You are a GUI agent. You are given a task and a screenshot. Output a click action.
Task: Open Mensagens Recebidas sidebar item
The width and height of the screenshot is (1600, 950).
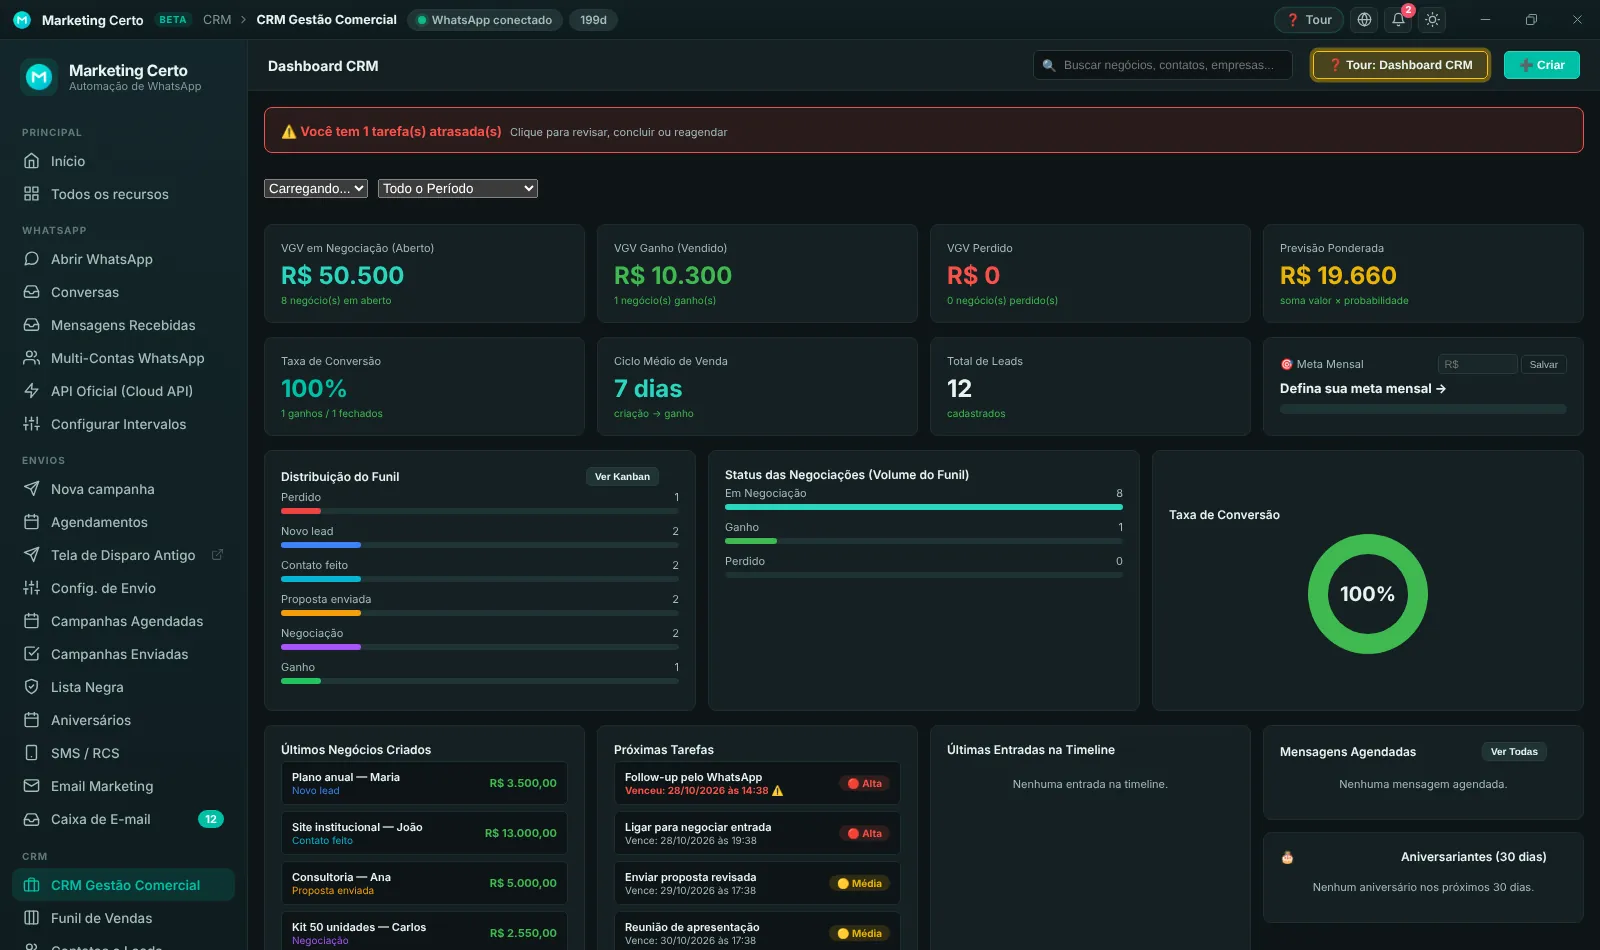coord(123,325)
